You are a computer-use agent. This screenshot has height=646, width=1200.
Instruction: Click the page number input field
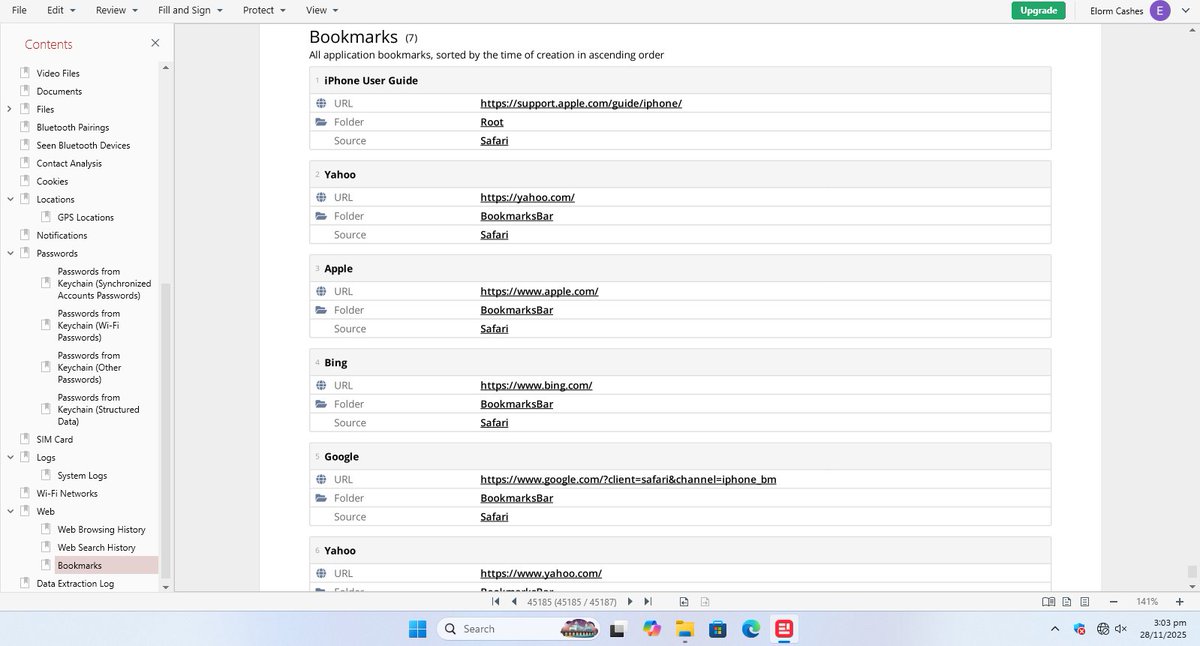point(570,602)
